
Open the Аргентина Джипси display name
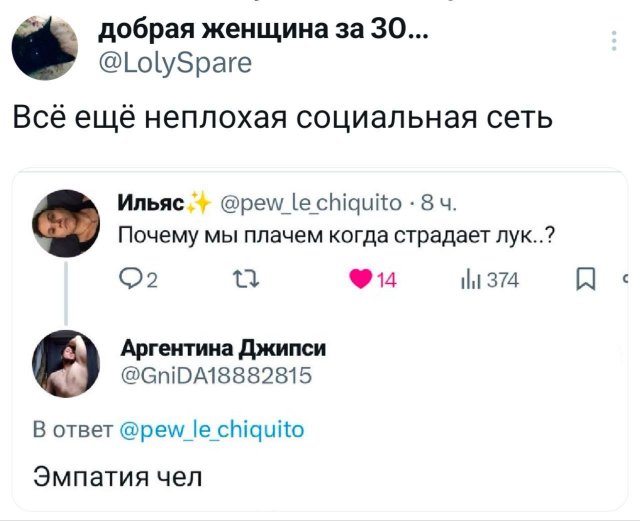tap(223, 347)
